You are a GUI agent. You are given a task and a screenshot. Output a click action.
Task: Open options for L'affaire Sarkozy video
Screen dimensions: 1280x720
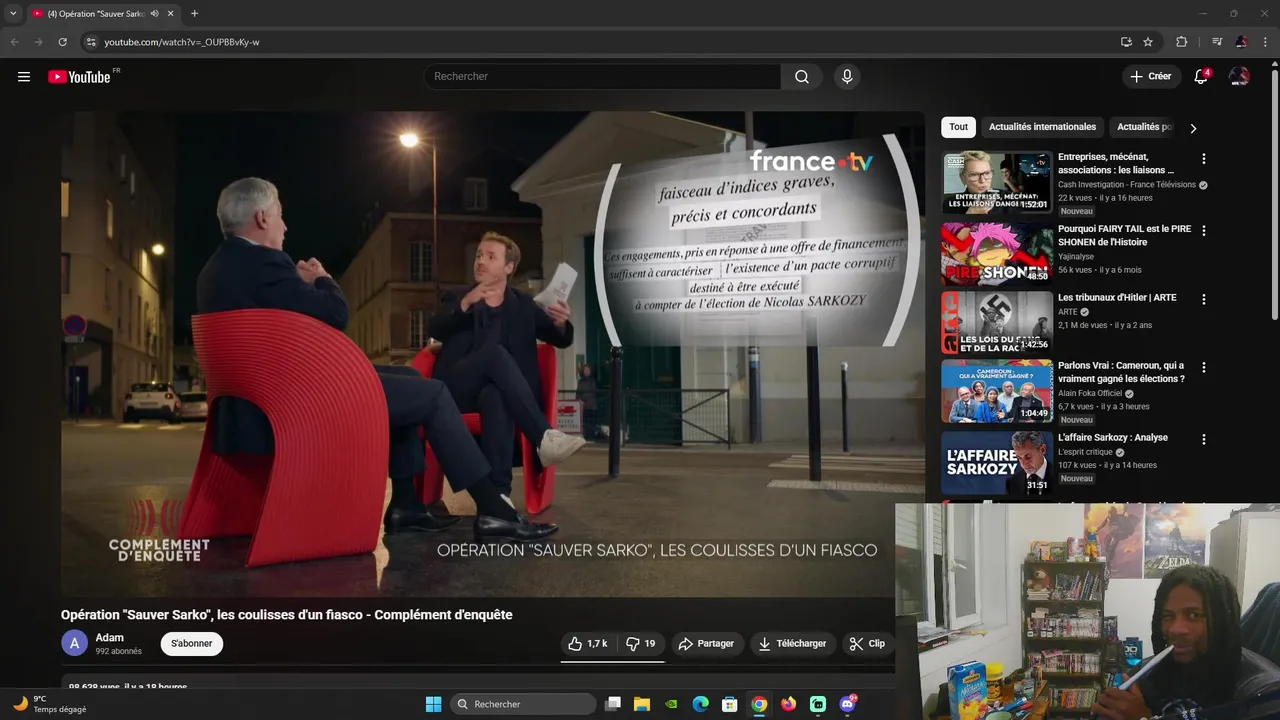(1204, 439)
